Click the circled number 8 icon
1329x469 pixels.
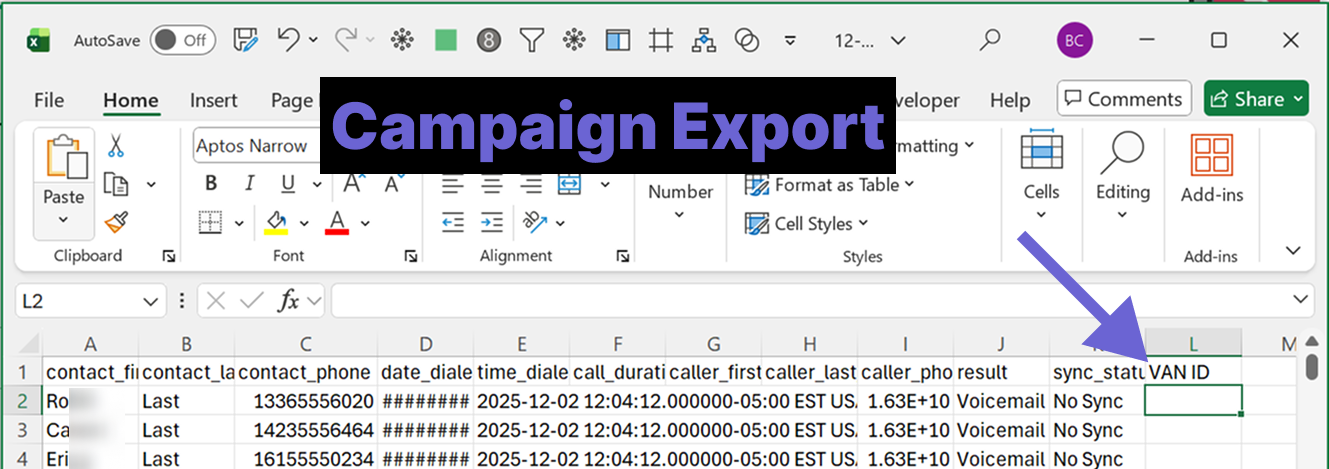coord(489,40)
